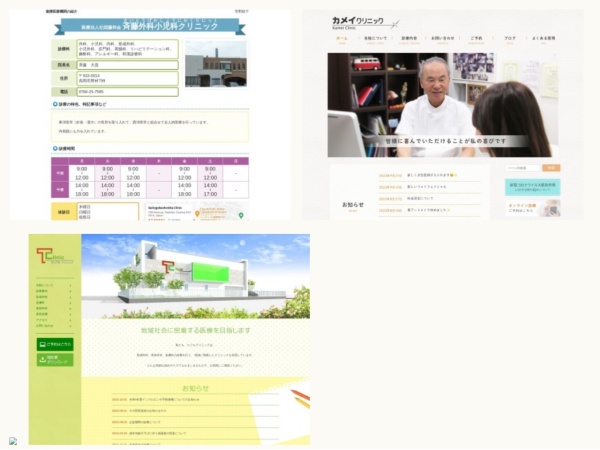600x450 pixels.
Task: Click the お知らせ heading on TC Clinic page
Action: pos(195,388)
